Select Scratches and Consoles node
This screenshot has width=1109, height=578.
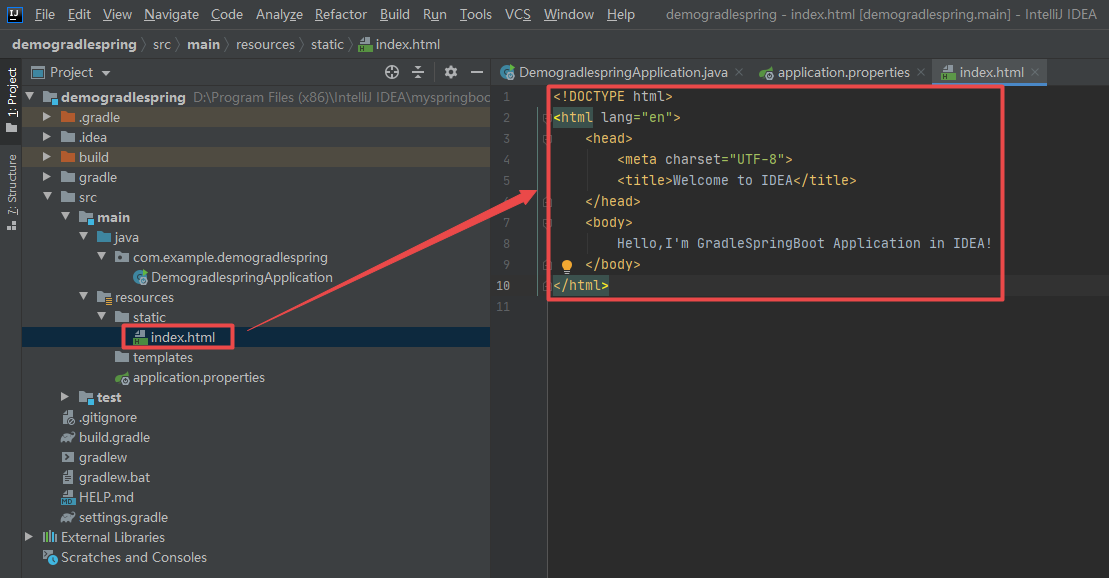click(125, 557)
